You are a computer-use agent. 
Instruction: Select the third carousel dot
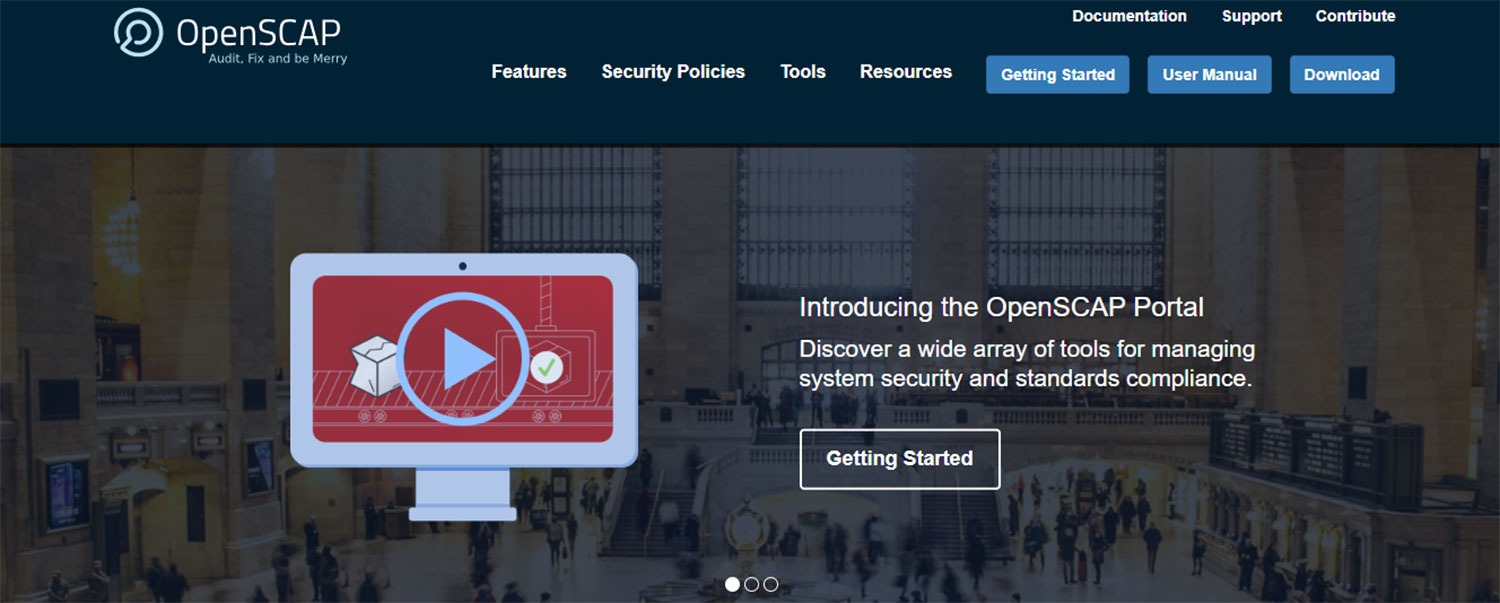point(770,584)
